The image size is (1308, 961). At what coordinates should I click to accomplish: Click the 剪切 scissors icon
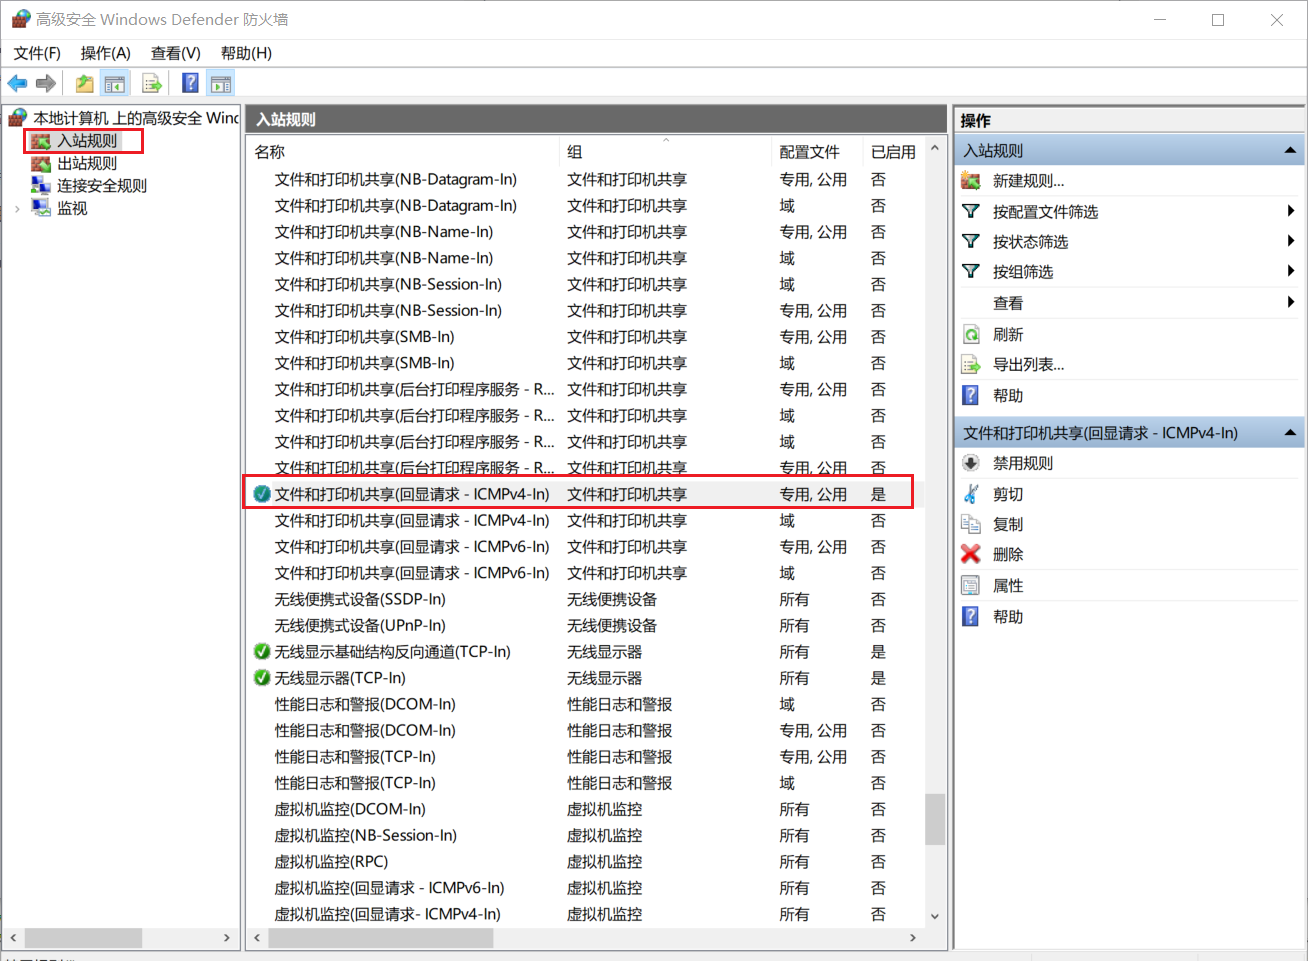970,494
